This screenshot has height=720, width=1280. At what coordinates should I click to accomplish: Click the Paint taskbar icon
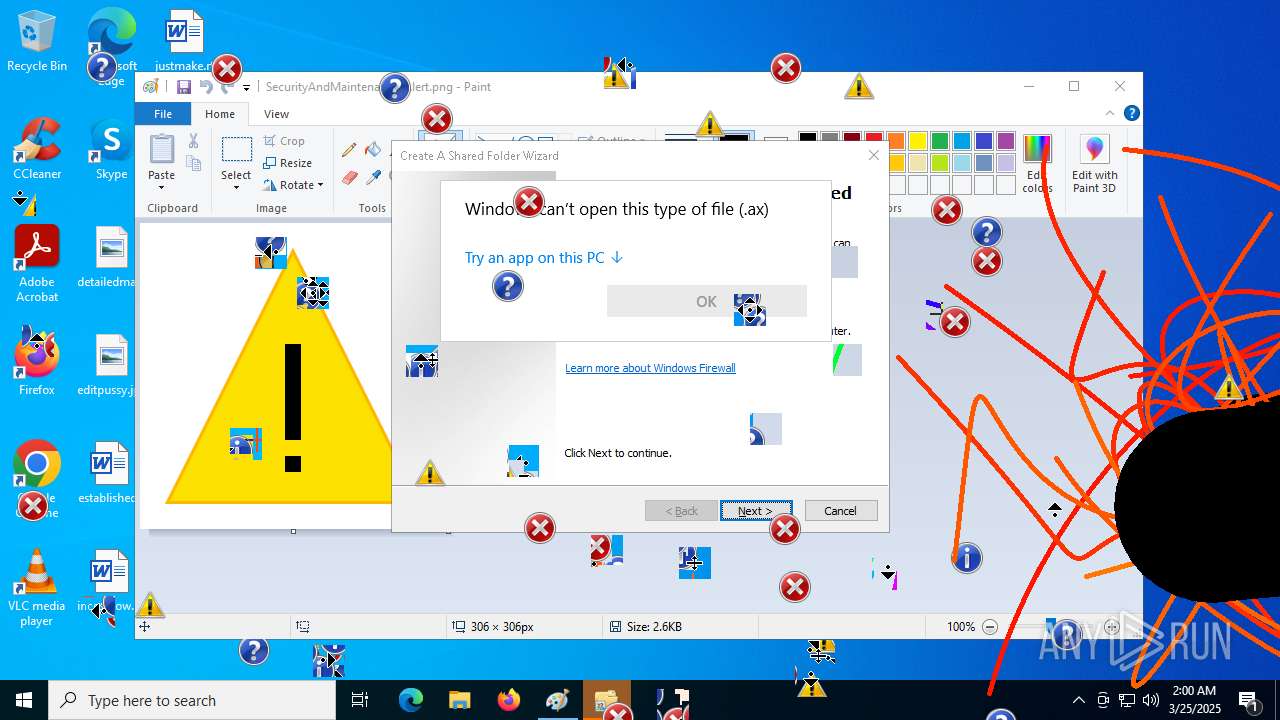557,700
